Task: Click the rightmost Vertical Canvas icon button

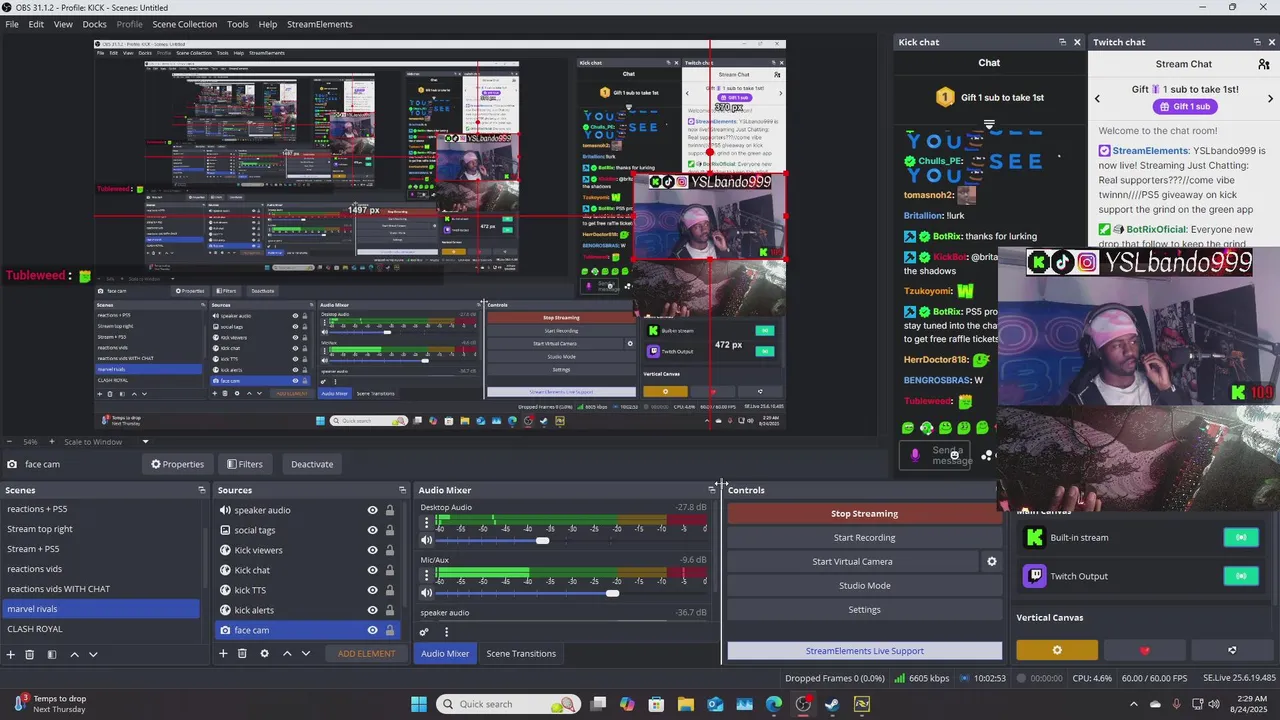Action: click(x=1232, y=650)
